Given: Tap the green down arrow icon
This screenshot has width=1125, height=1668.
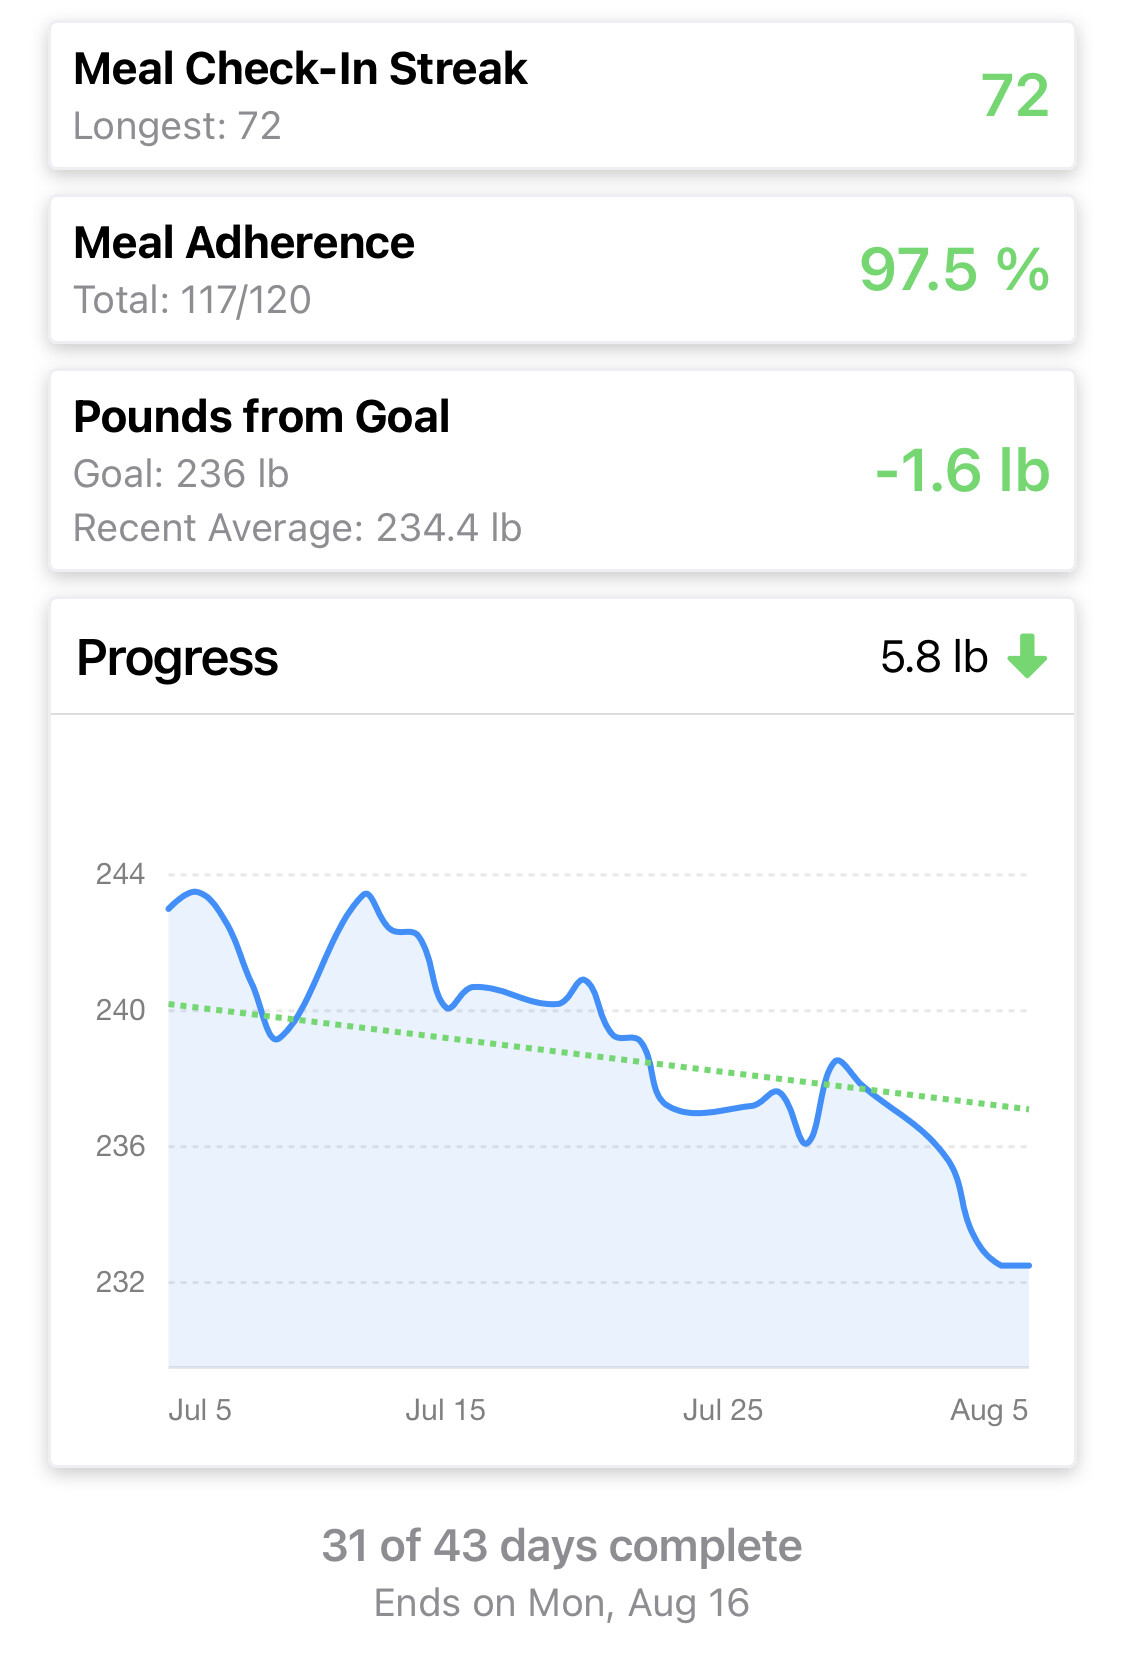Looking at the screenshot, I should (x=1026, y=657).
